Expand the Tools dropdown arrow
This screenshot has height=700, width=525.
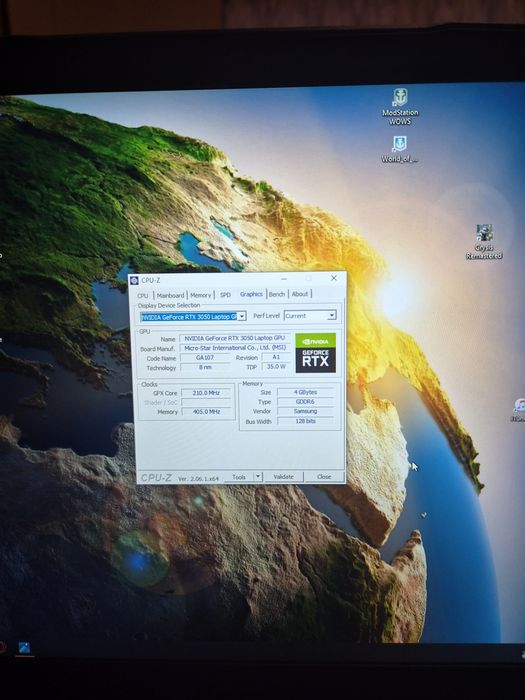click(x=258, y=477)
